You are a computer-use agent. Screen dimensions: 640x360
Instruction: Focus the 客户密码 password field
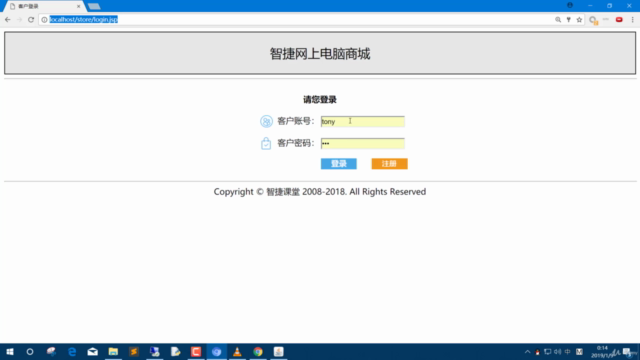[x=362, y=143]
